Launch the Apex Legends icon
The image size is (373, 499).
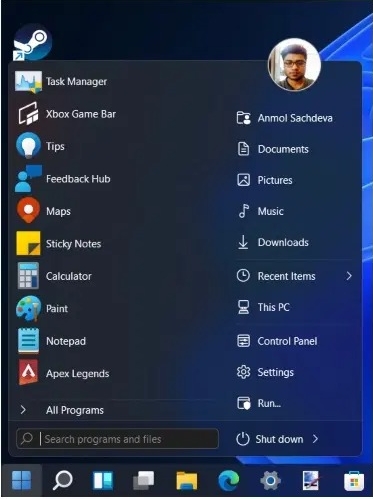pos(28,373)
